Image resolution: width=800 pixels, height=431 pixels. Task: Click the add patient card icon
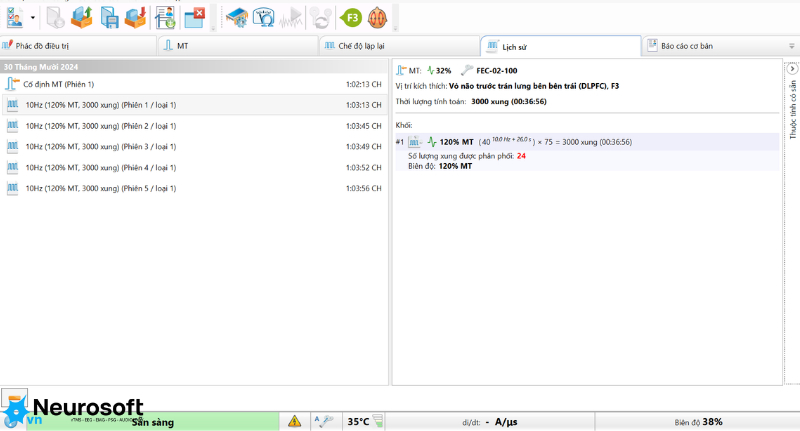[x=165, y=18]
